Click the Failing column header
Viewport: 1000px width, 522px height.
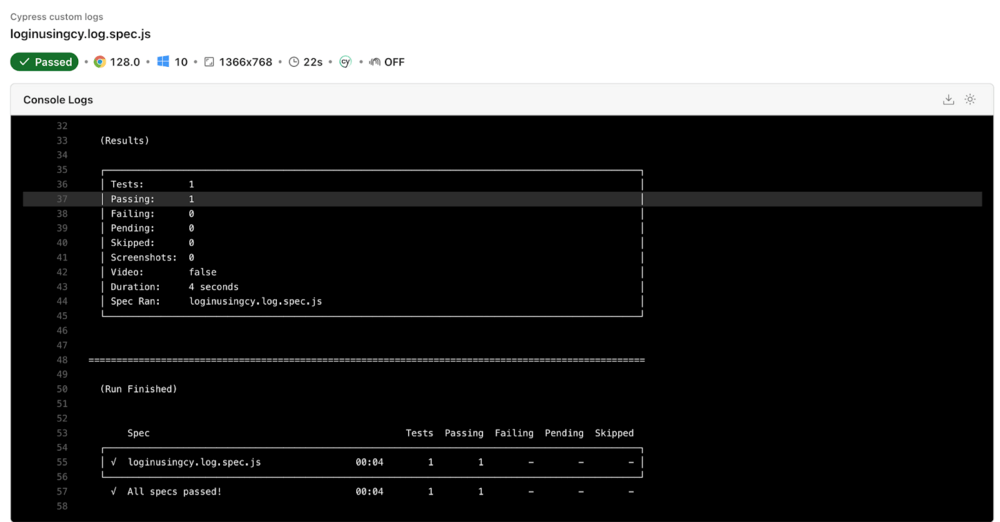tap(514, 433)
